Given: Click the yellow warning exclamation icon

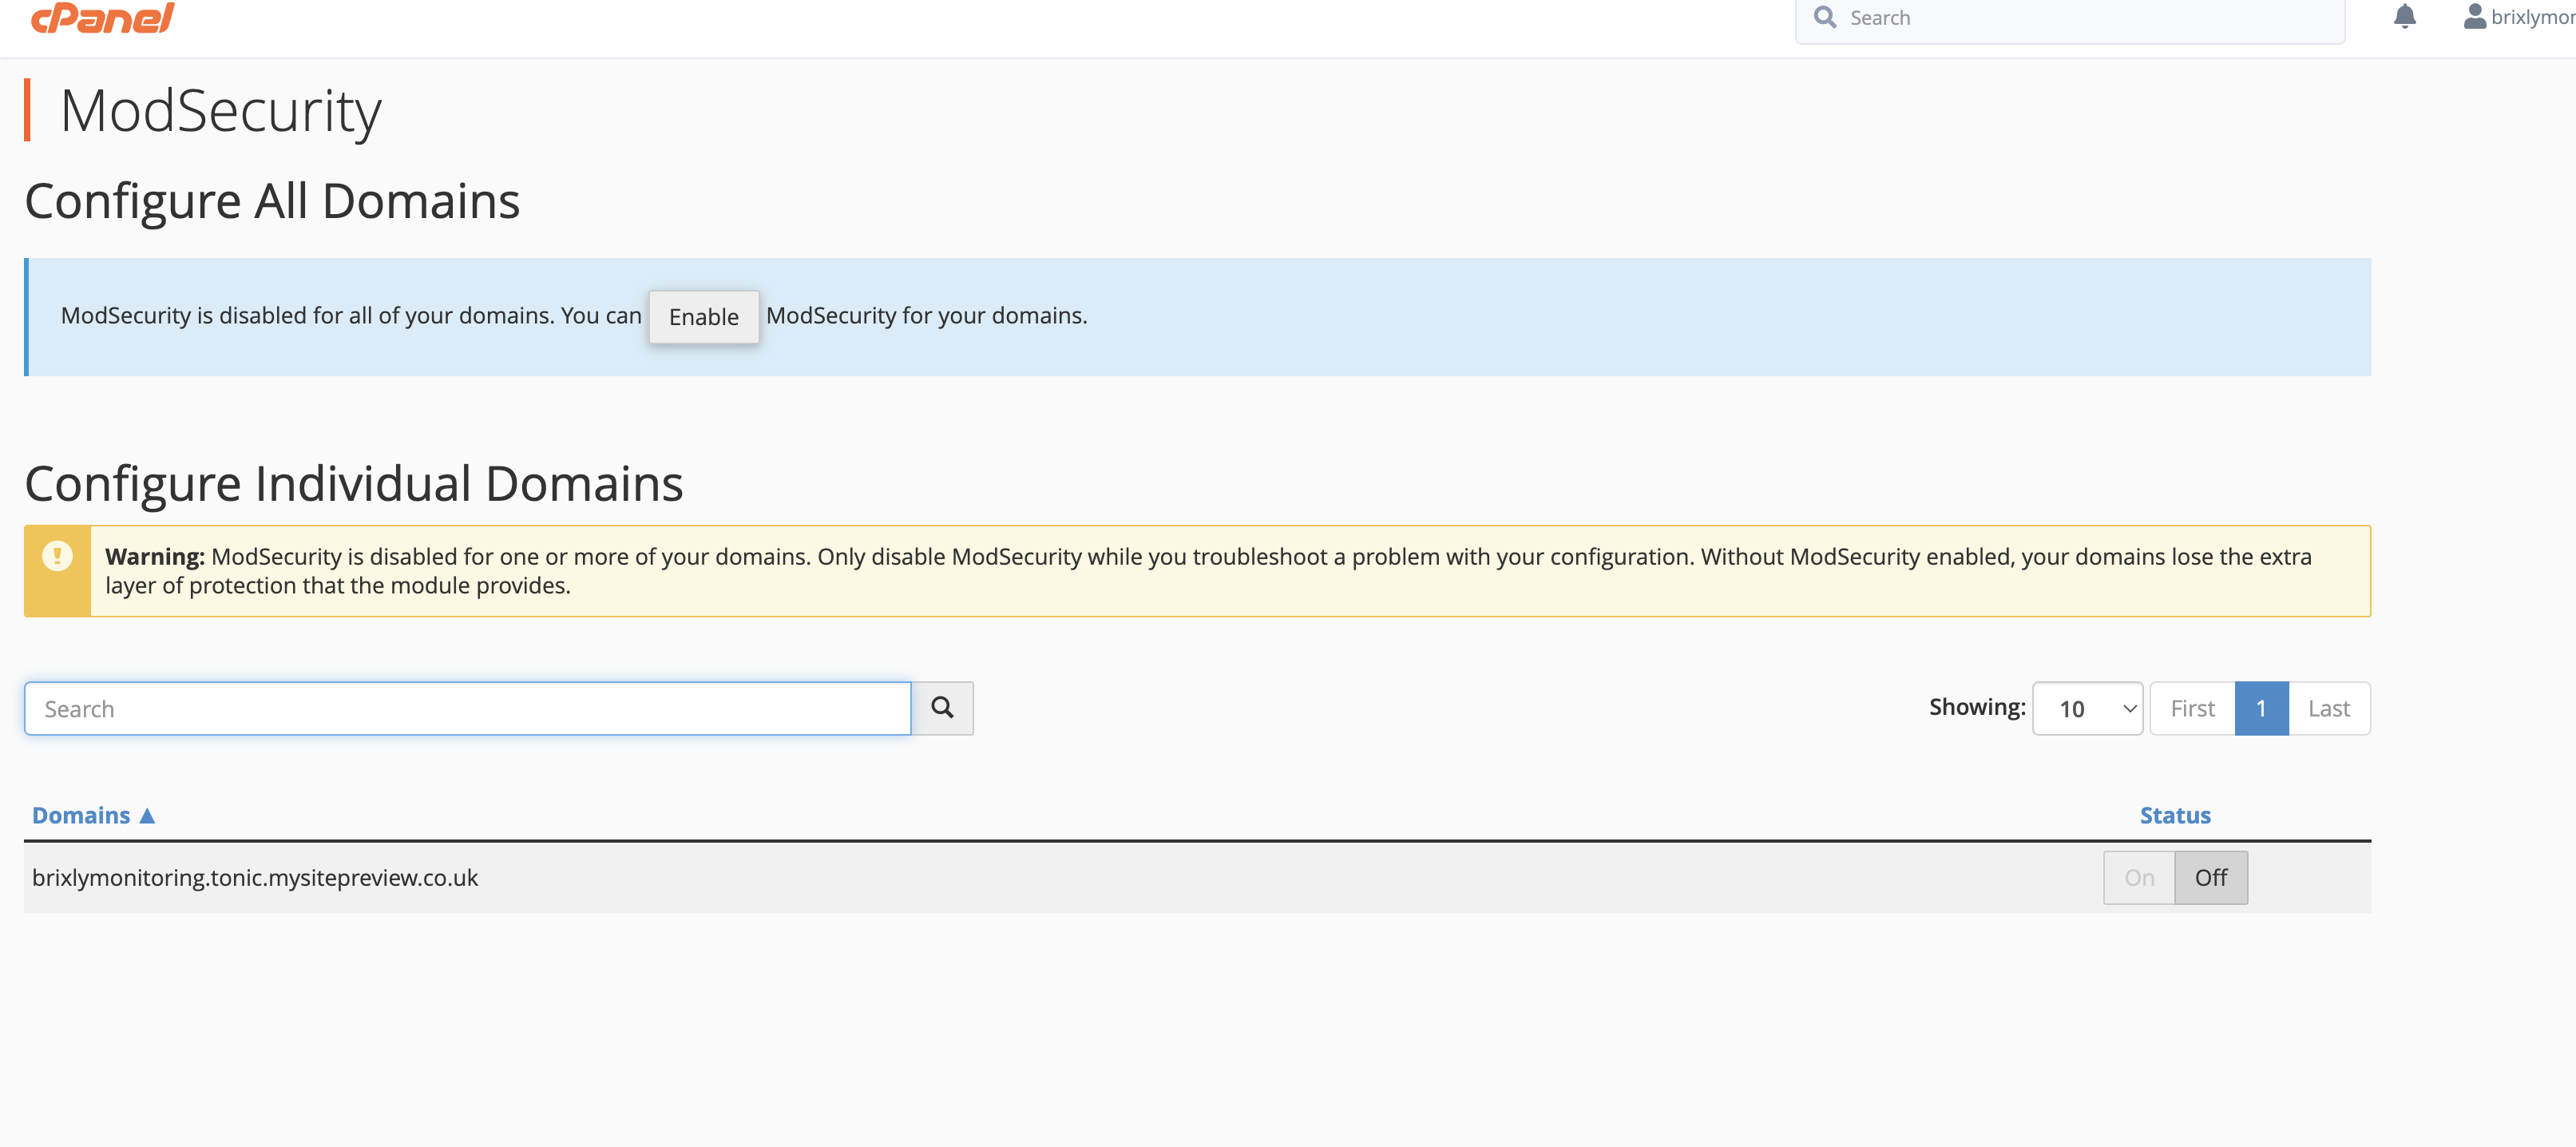Looking at the screenshot, I should [x=57, y=556].
